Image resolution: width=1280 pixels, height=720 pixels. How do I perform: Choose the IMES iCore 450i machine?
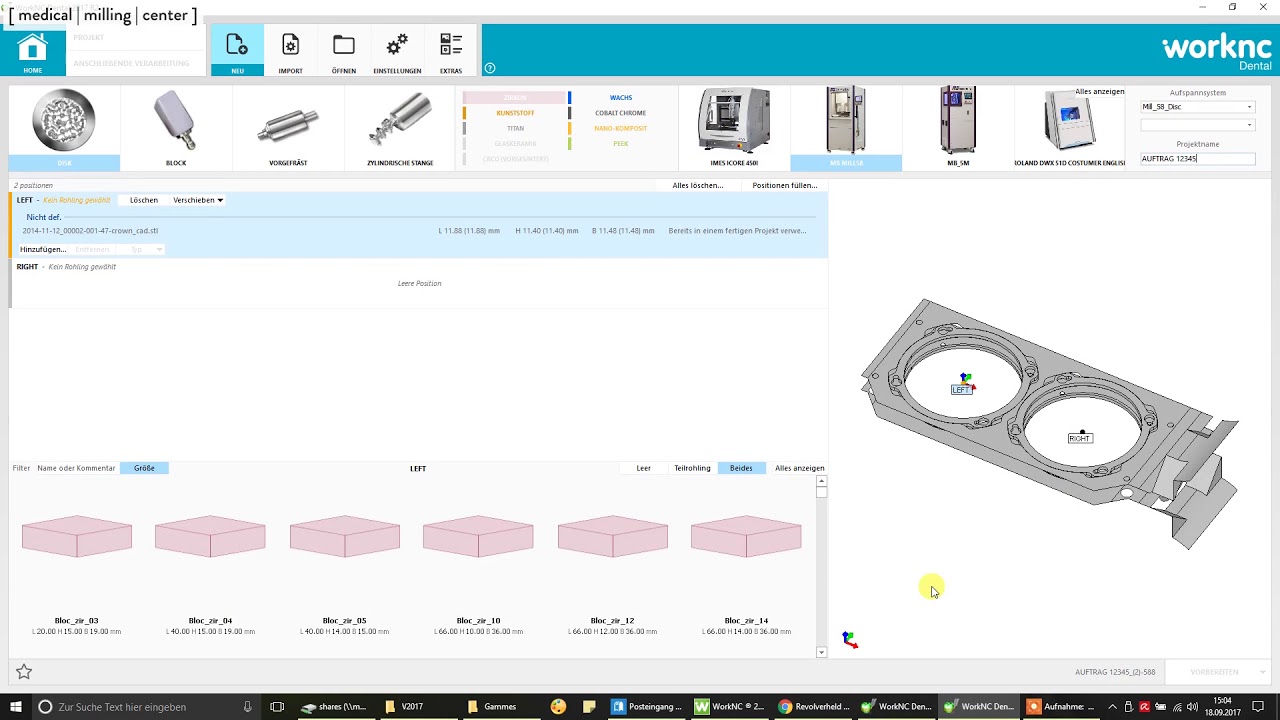[x=734, y=128]
